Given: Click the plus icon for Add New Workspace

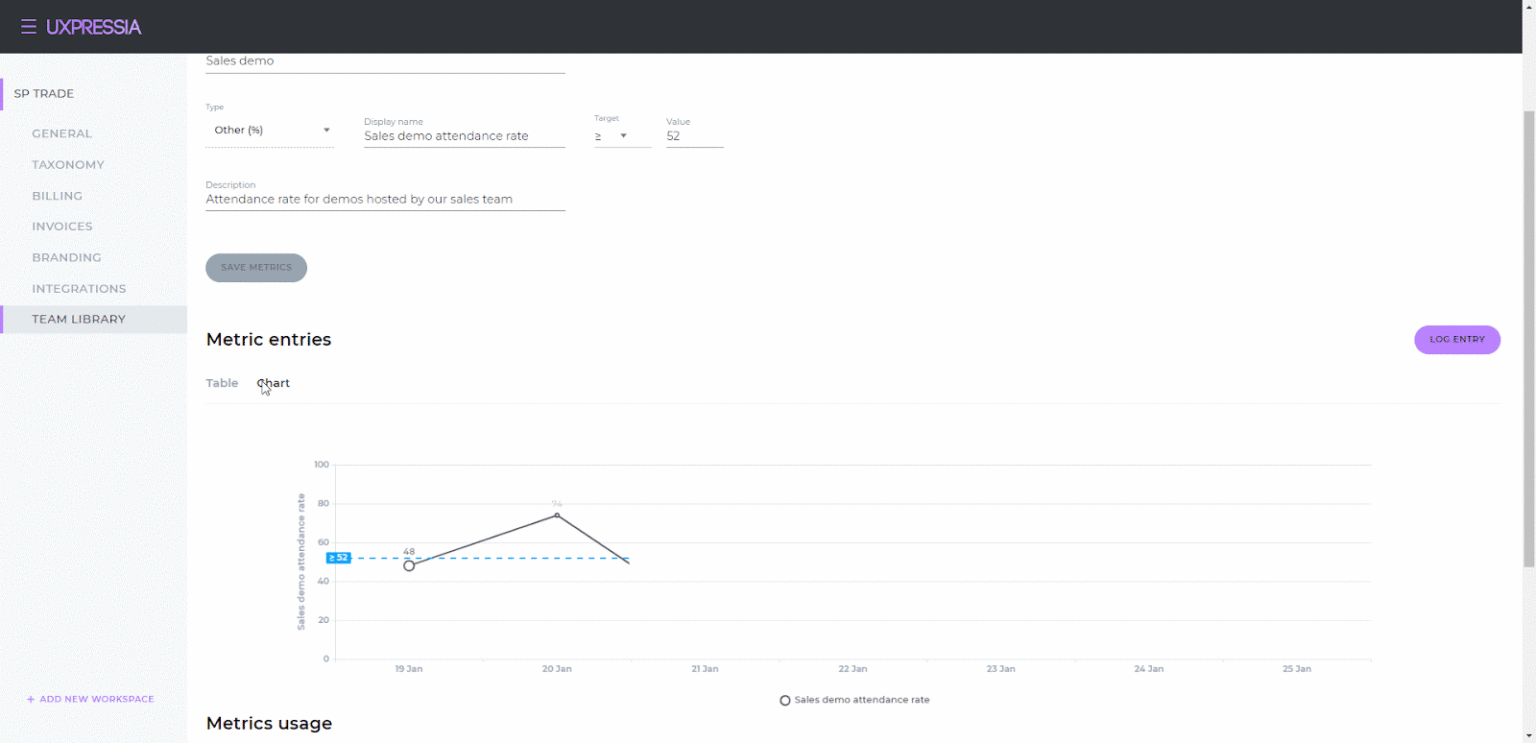Looking at the screenshot, I should pos(31,699).
